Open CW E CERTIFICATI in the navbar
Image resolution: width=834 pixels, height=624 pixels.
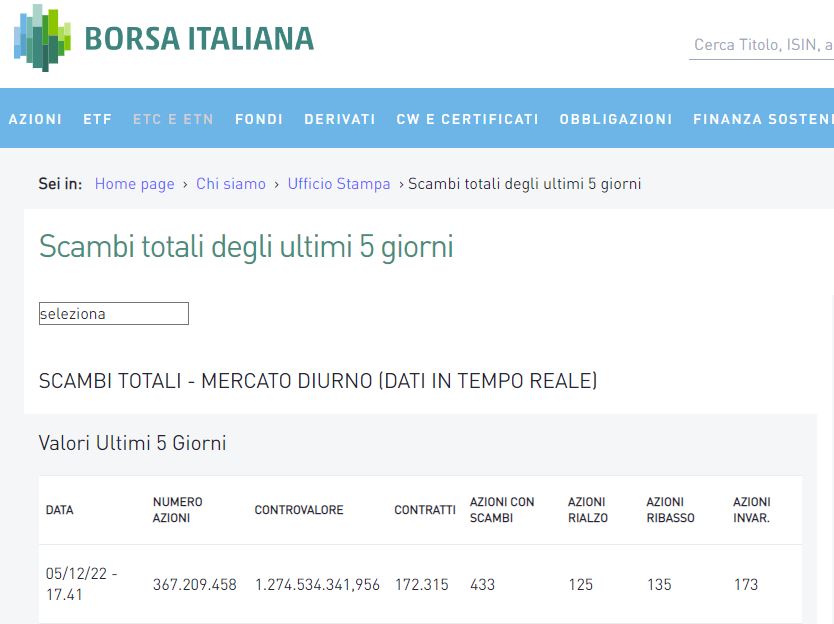click(467, 119)
